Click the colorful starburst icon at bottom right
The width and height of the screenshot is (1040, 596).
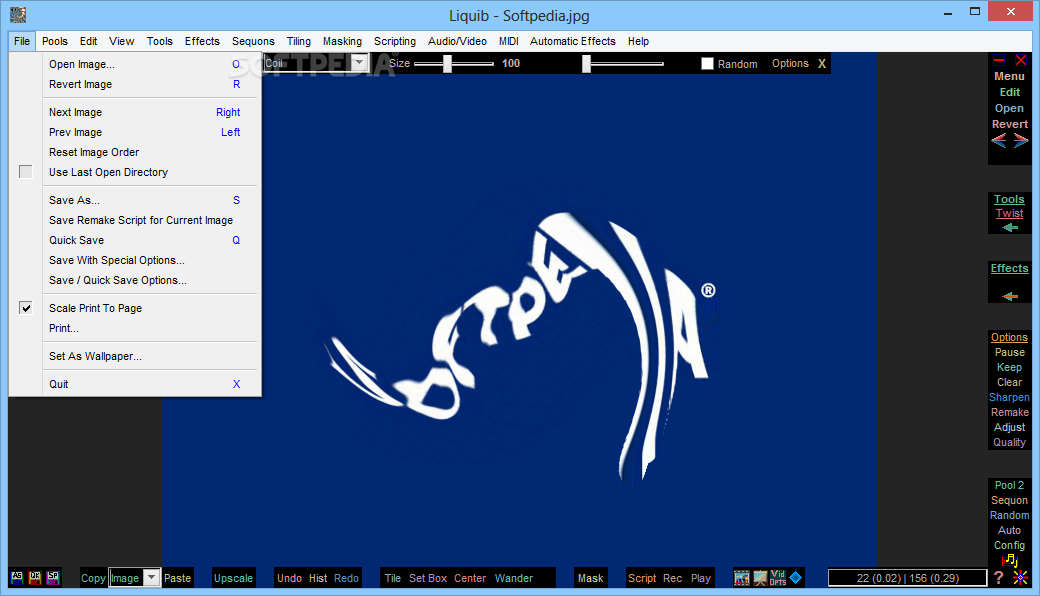[x=1020, y=577]
